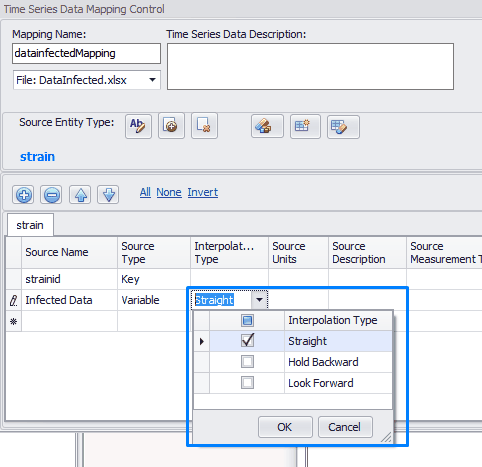The image size is (482, 467).
Task: Click the delete source entity type icon
Action: click(x=204, y=126)
